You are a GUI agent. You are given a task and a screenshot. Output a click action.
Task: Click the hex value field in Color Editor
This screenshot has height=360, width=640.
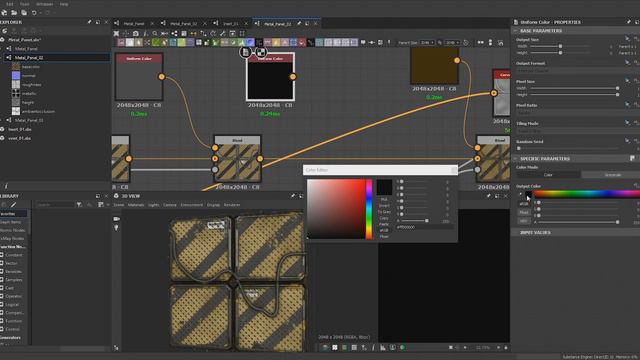pos(424,227)
